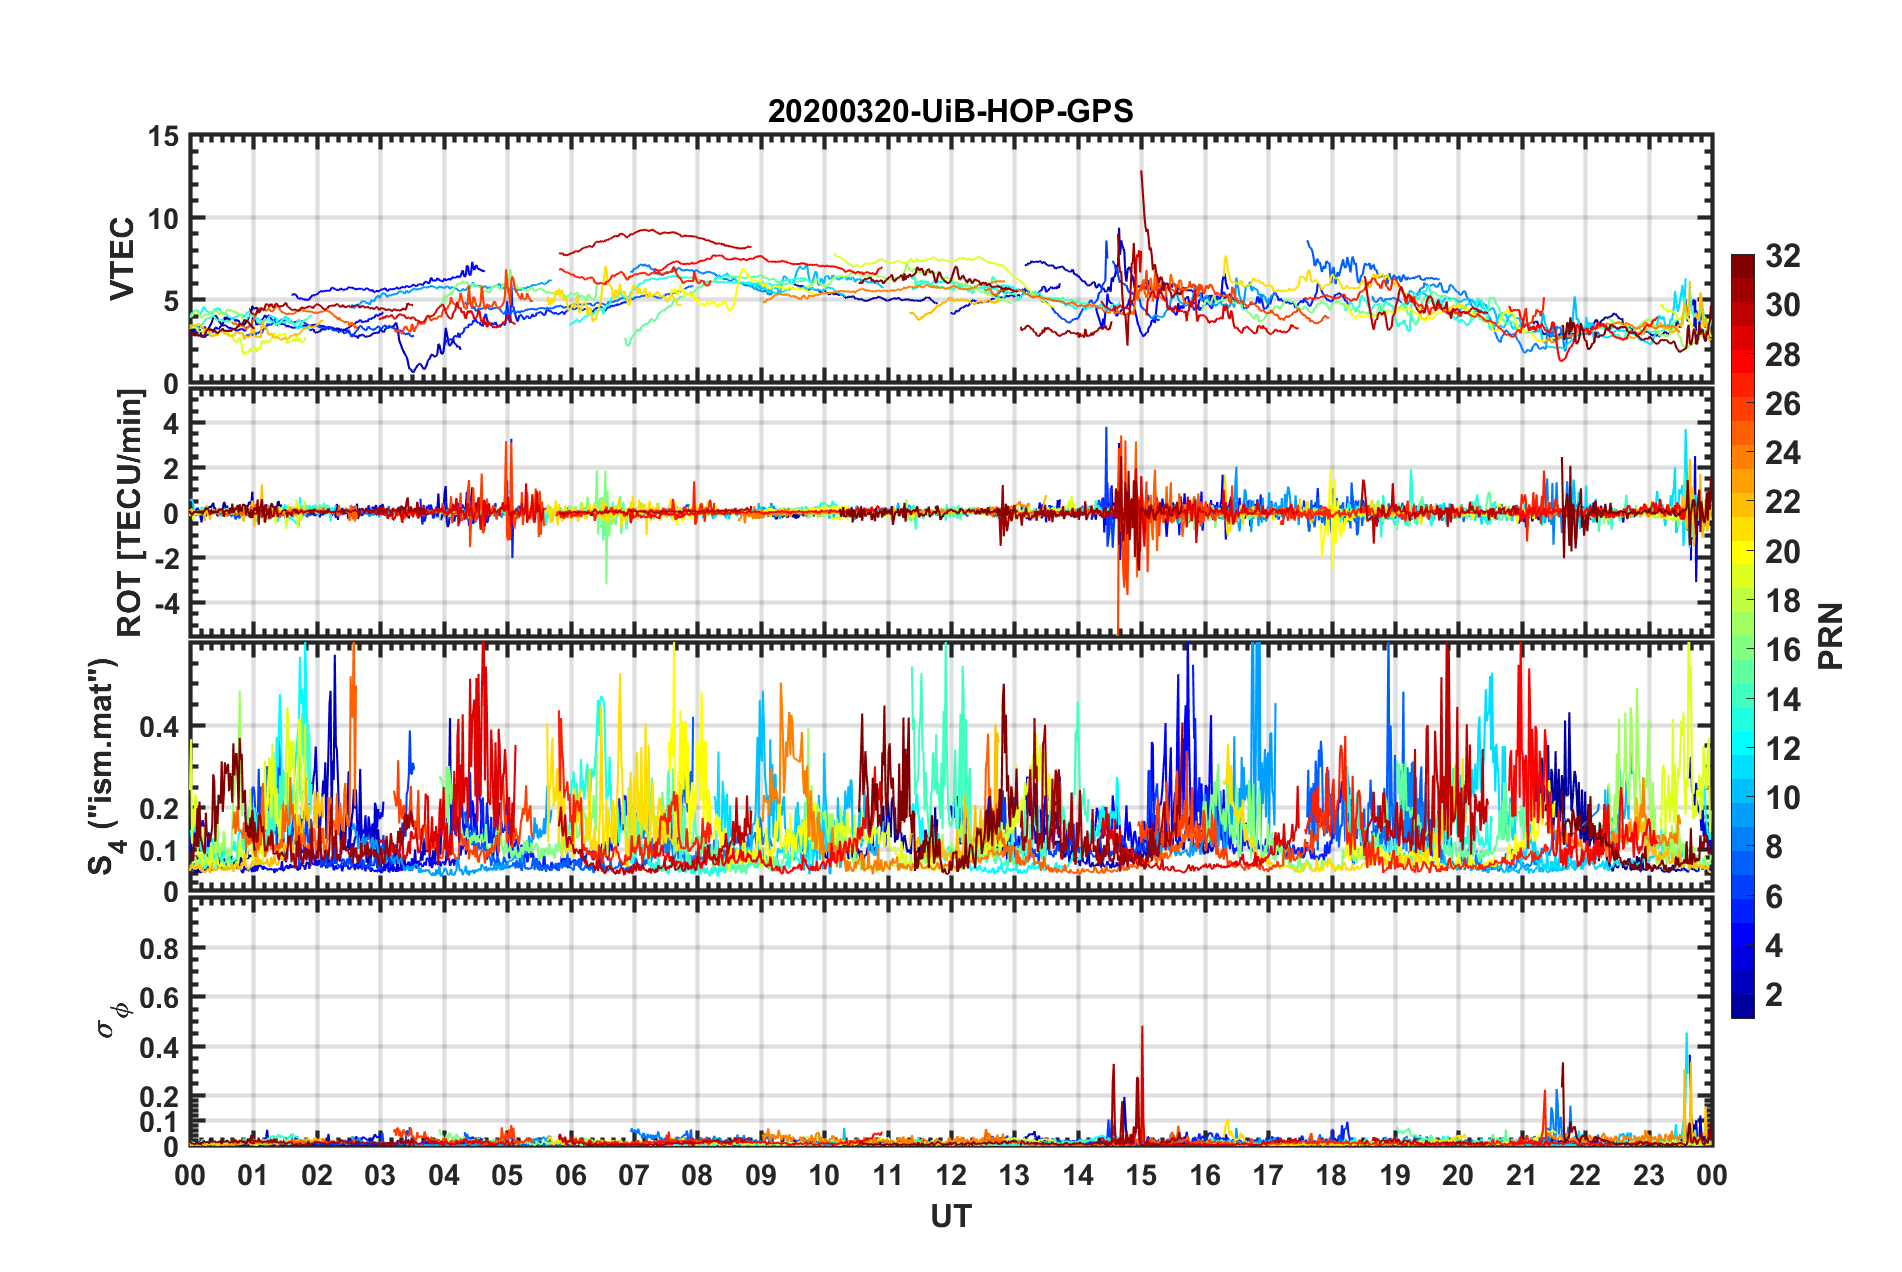The width and height of the screenshot is (1902, 1272).
Task: Click the PRN colorbar tick label 20
Action: [x=1782, y=552]
